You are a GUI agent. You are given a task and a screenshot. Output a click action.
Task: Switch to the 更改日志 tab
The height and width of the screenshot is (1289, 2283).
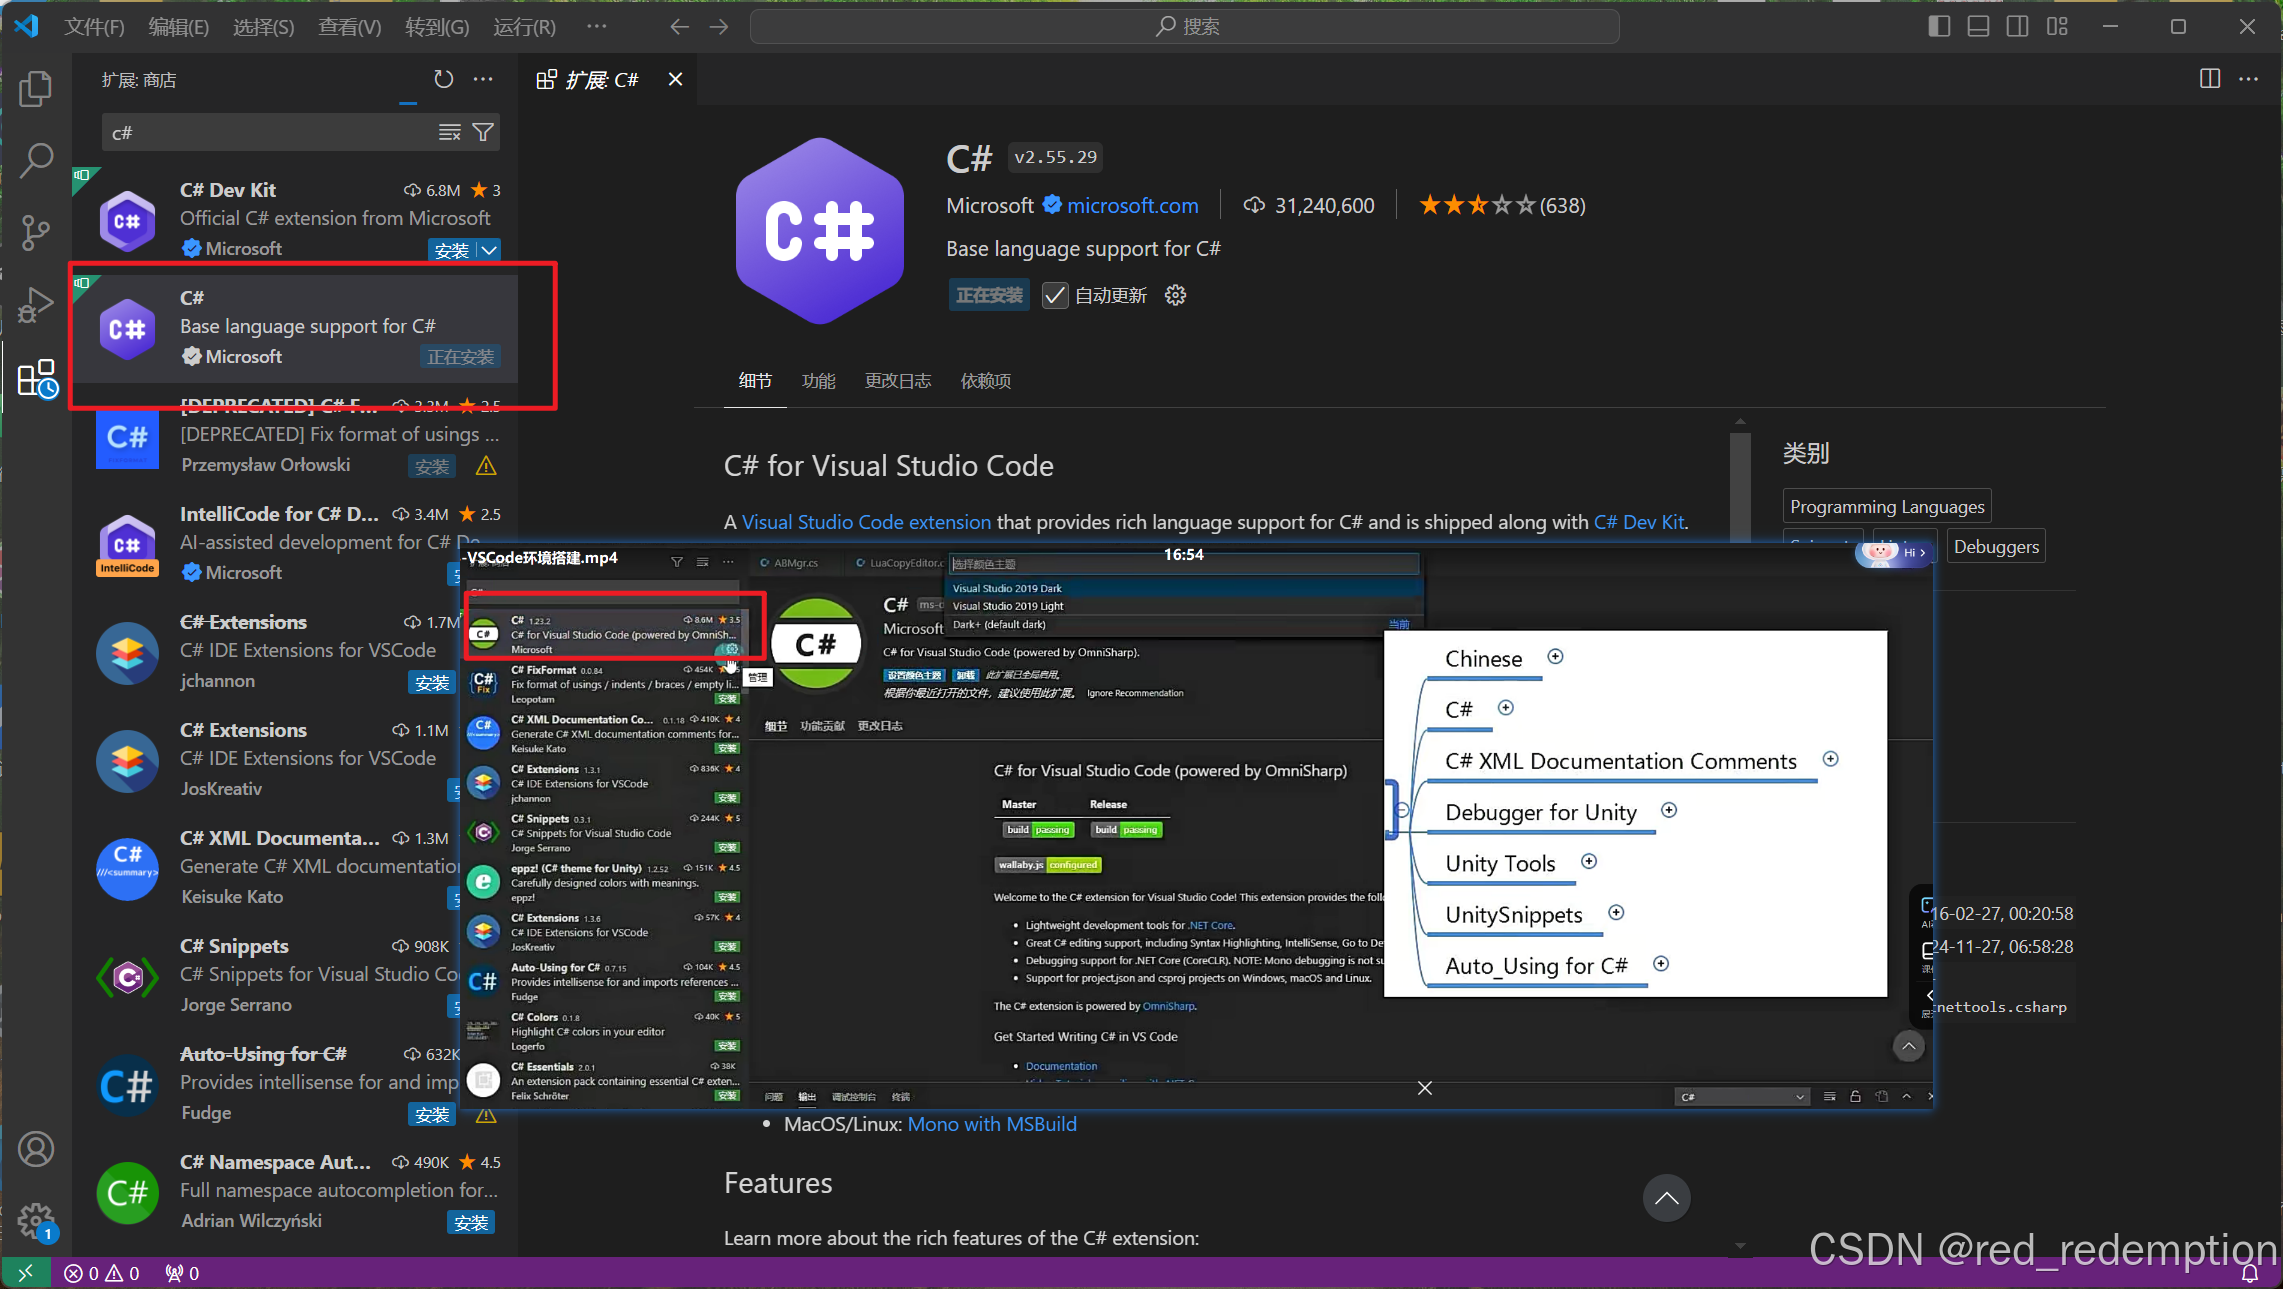(897, 381)
